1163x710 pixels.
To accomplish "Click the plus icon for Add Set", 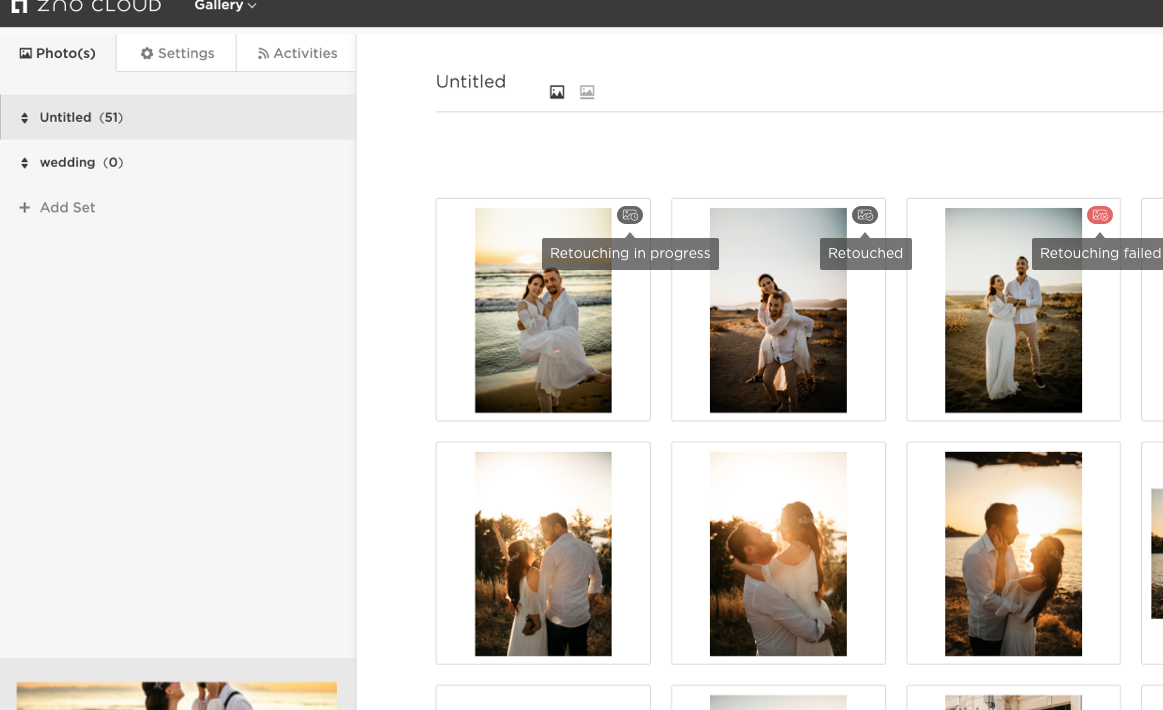I will (25, 208).
